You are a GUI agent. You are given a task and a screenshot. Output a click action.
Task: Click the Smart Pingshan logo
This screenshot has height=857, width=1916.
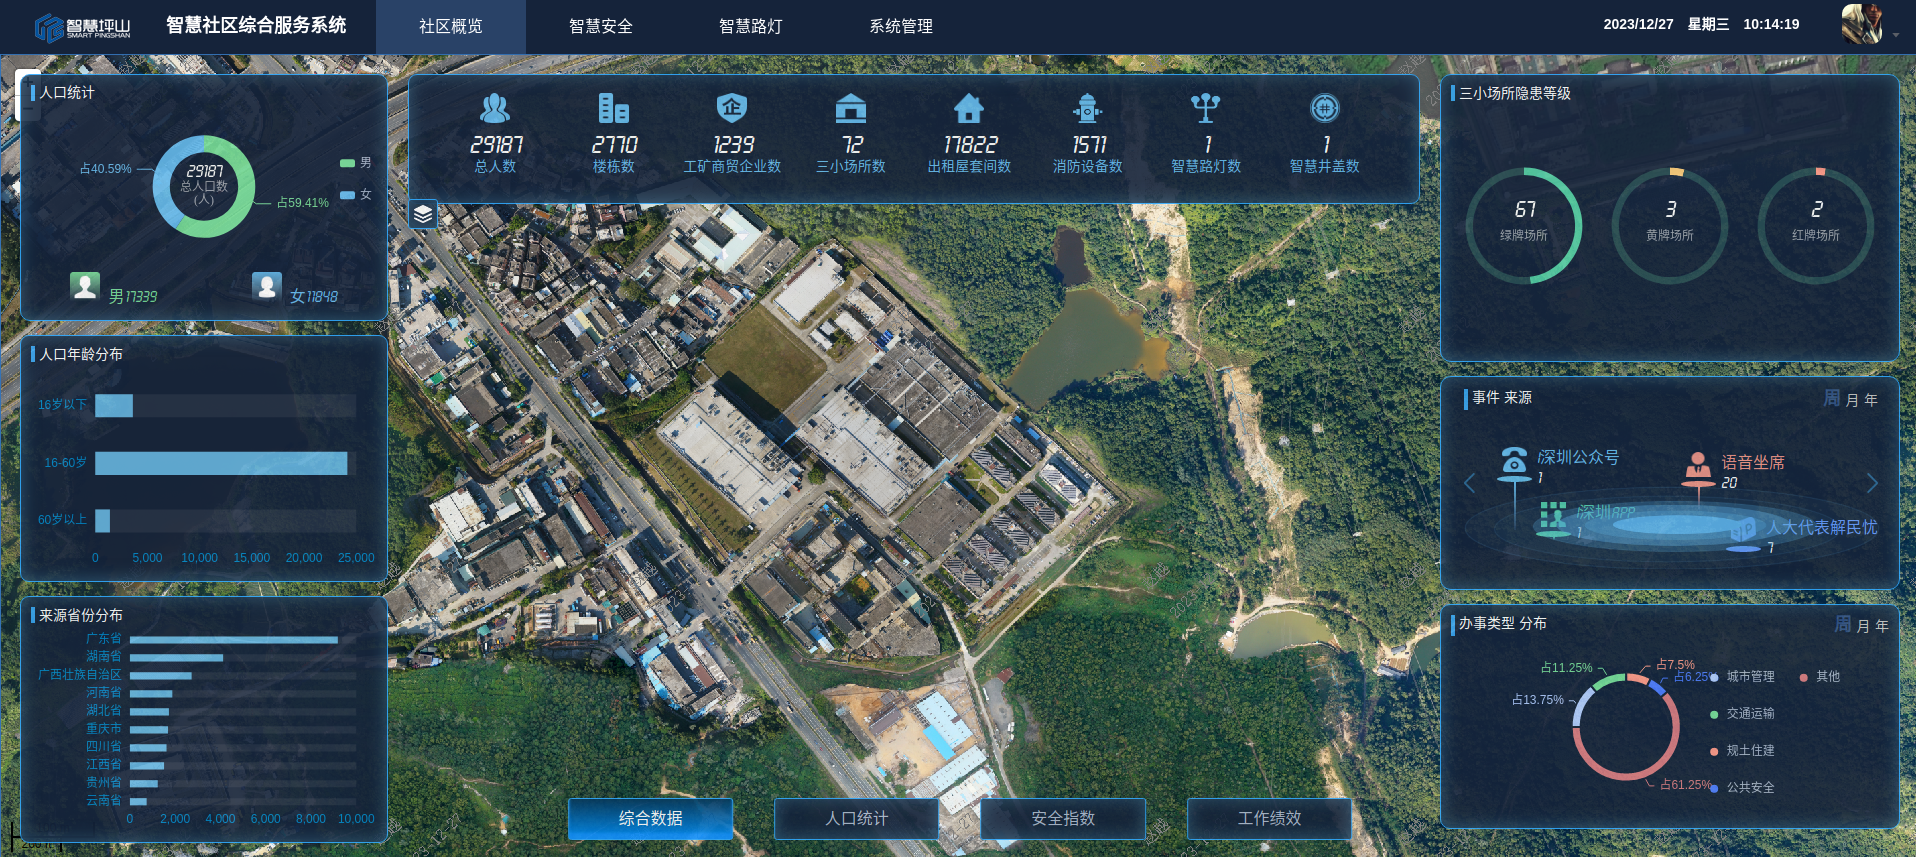tap(83, 27)
